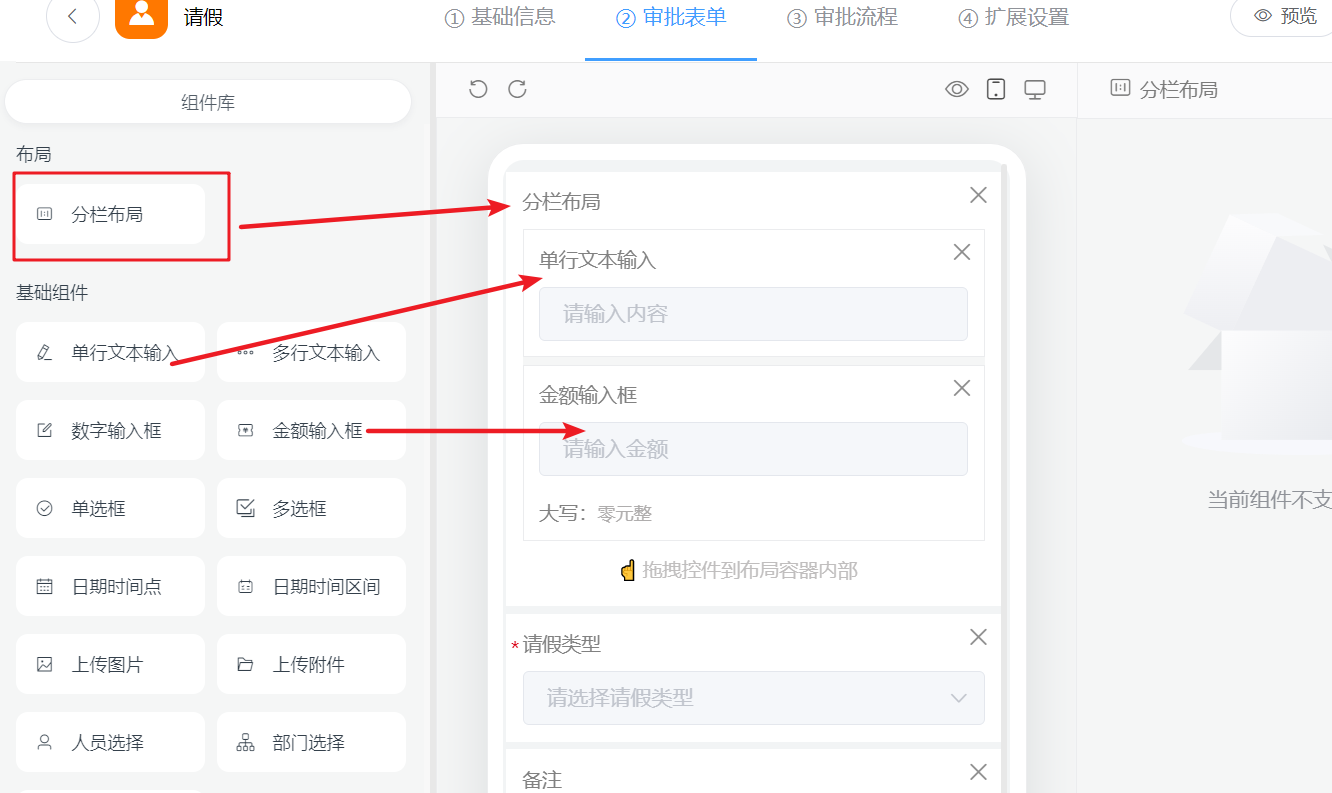Open the 审批流程 step tab
The width and height of the screenshot is (1332, 793).
pos(842,17)
